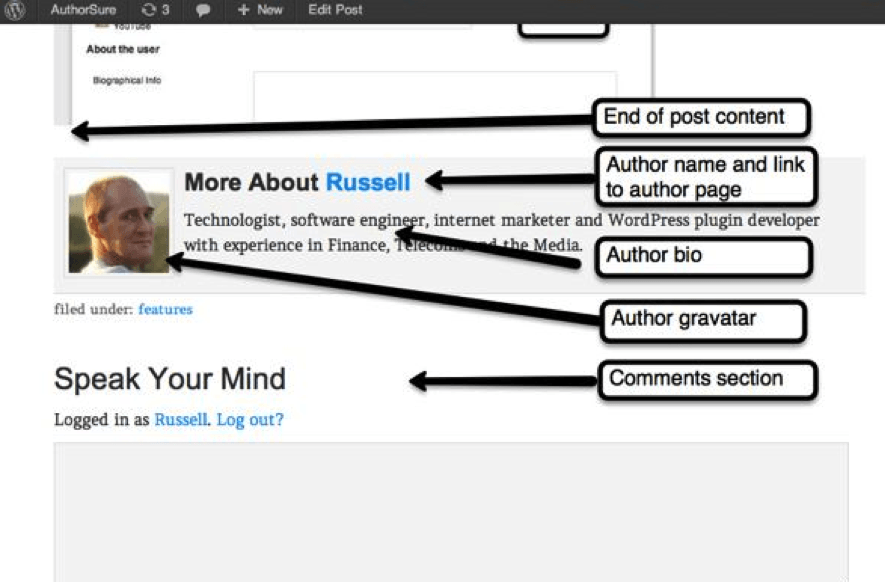Image resolution: width=886 pixels, height=583 pixels.
Task: Select the Author bio callout box
Action: pyautogui.click(x=705, y=256)
